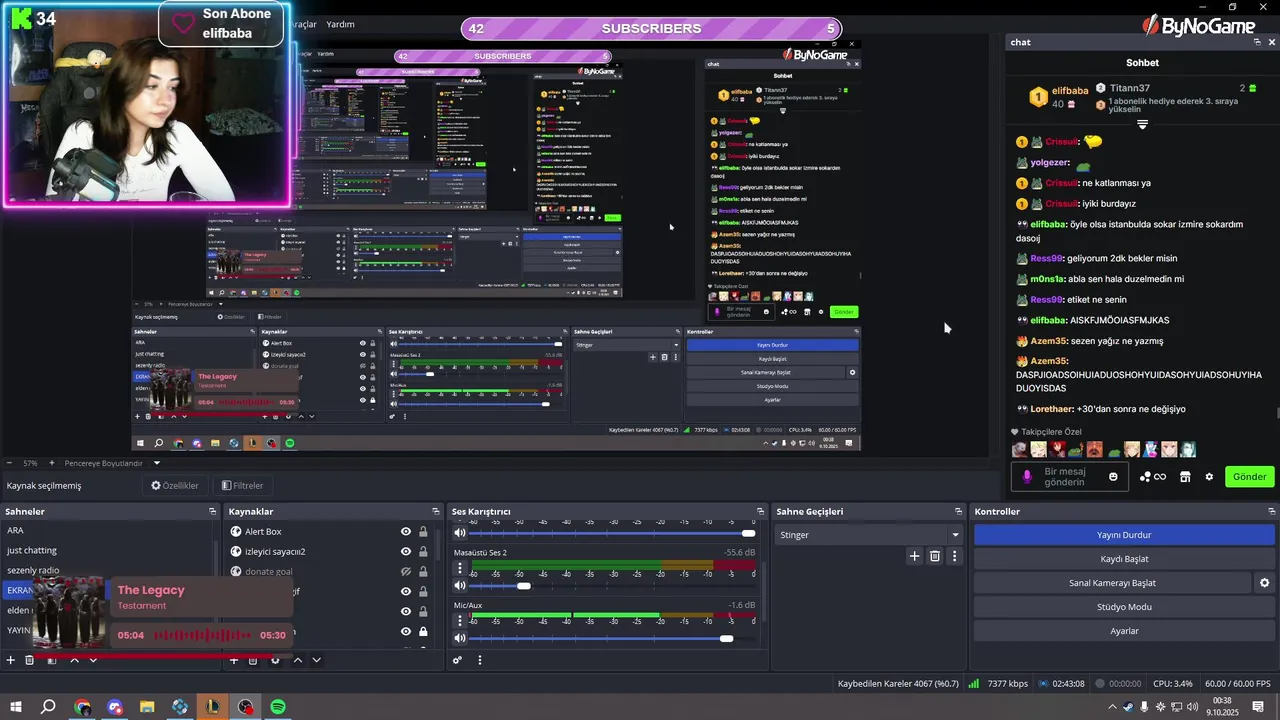Screen dimensions: 1280x720
Task: Collapse chat leaderboard expander arrow
Action: pyautogui.click(x=1142, y=125)
